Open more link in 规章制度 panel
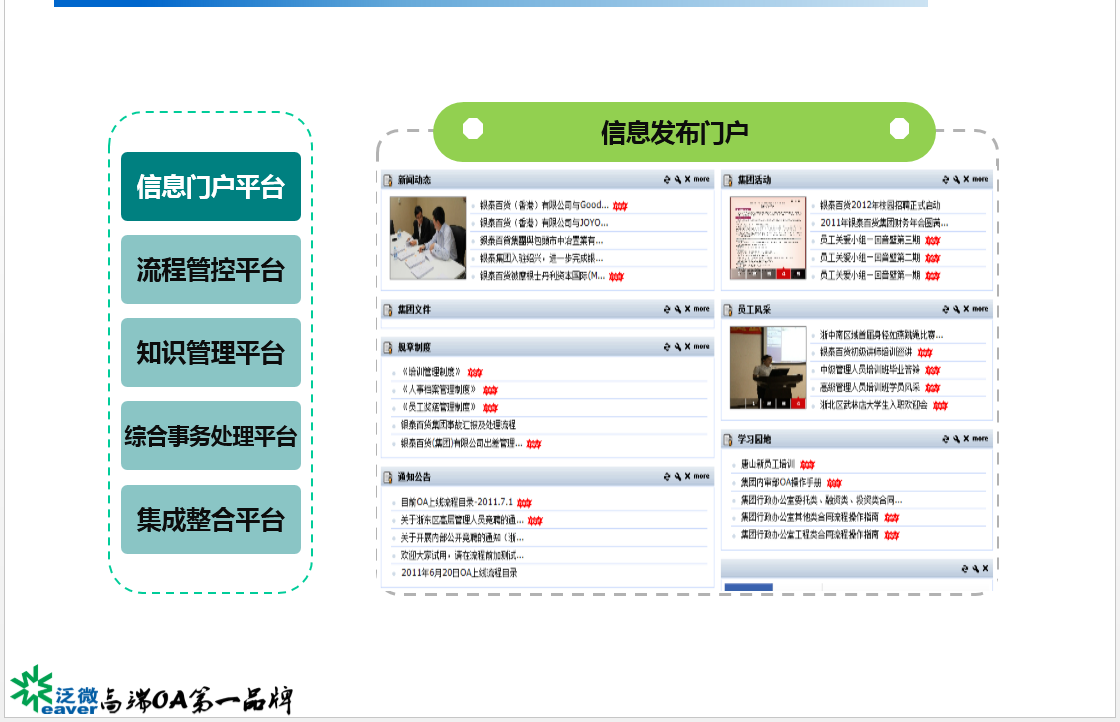Image resolution: width=1120 pixels, height=722 pixels. coord(701,346)
